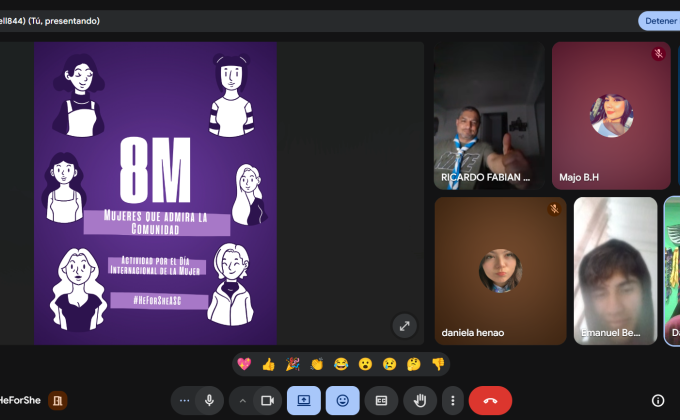Screen dimensions: 680x420
Task: Turn off the camera button
Action: 267,400
